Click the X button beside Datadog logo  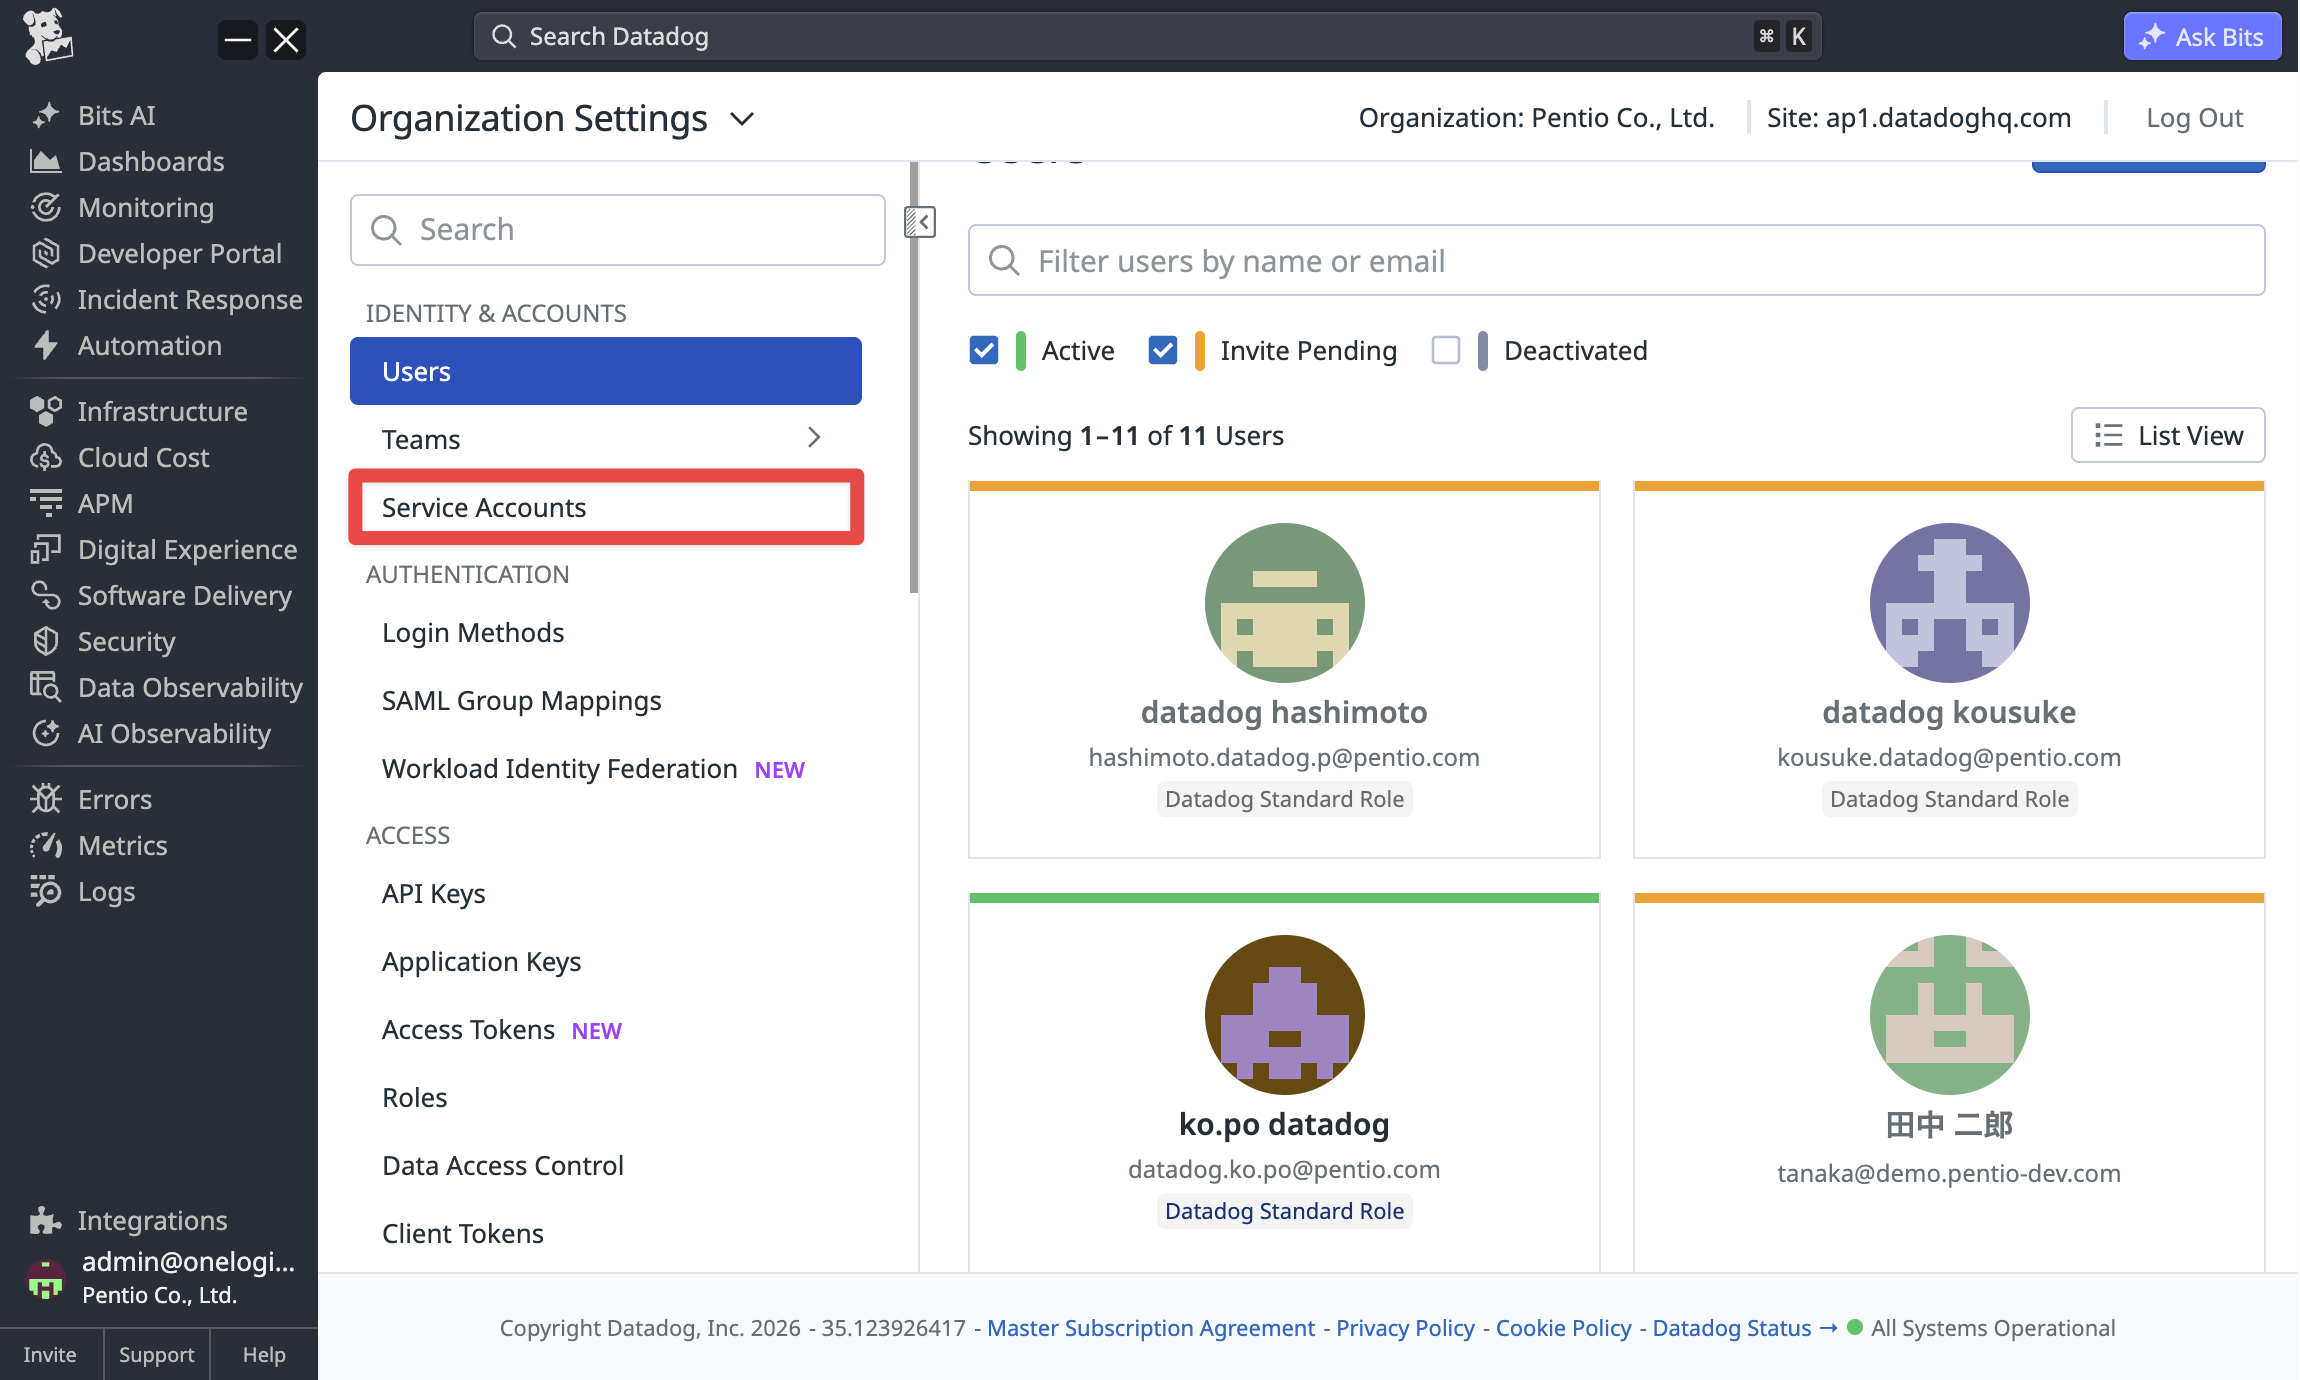286,40
